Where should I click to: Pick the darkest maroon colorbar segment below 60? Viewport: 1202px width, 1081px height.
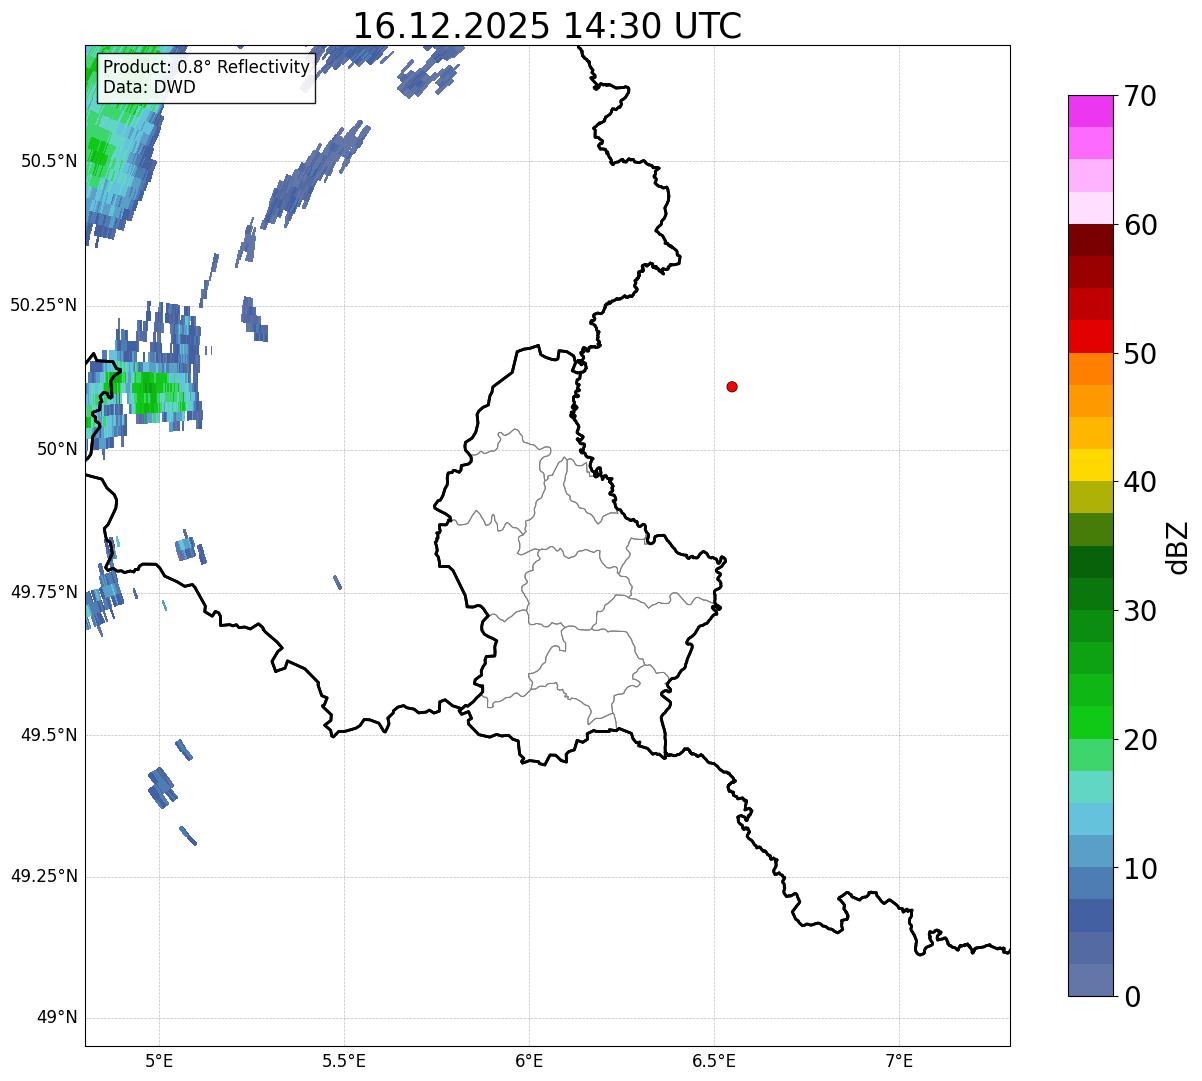(x=1091, y=240)
